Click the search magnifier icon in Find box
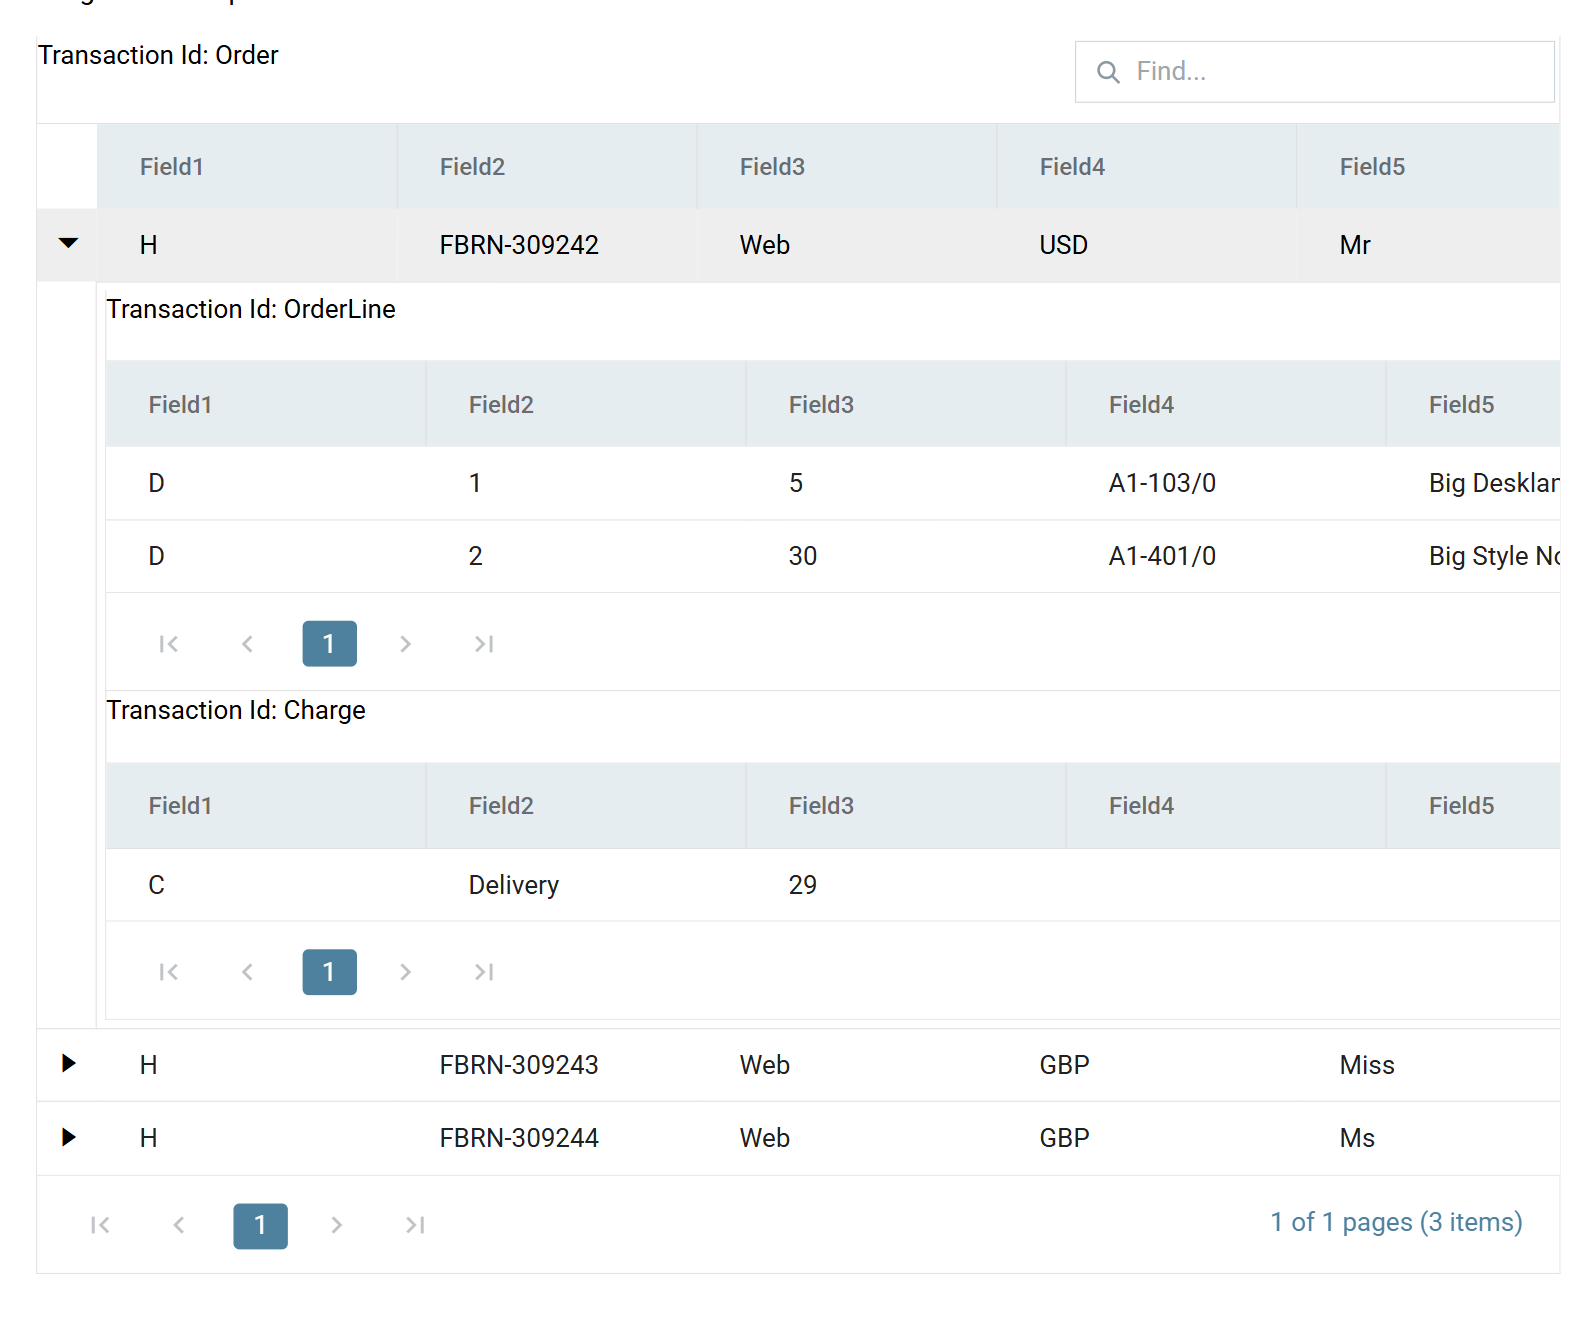 (x=1108, y=72)
